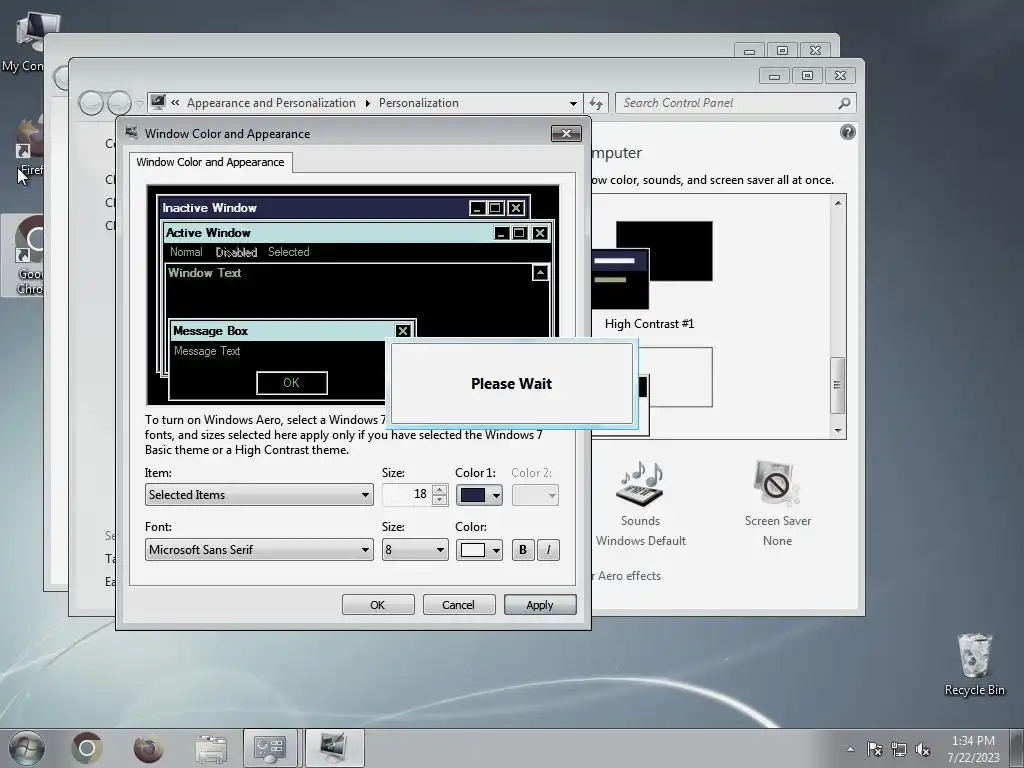
Task: Close the Window Color and Appearance dialog
Action: tap(566, 133)
